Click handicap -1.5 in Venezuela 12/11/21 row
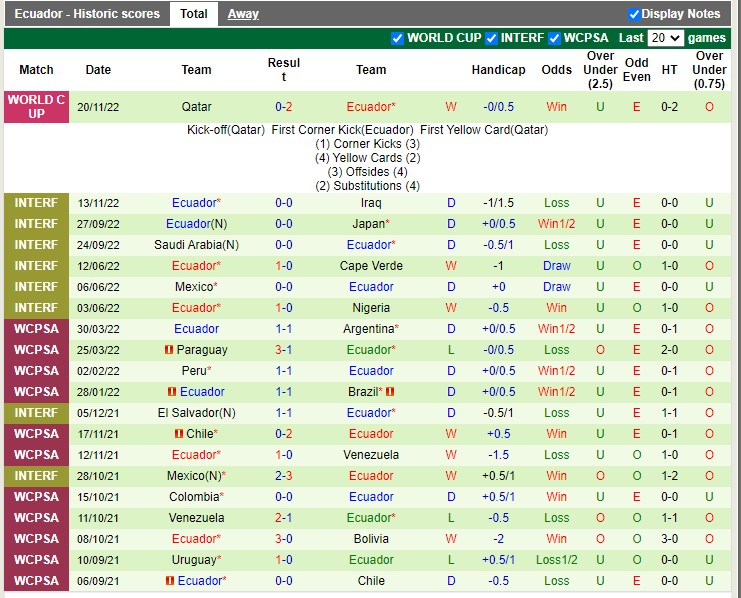Viewport: 741px width, 598px height. coord(499,455)
